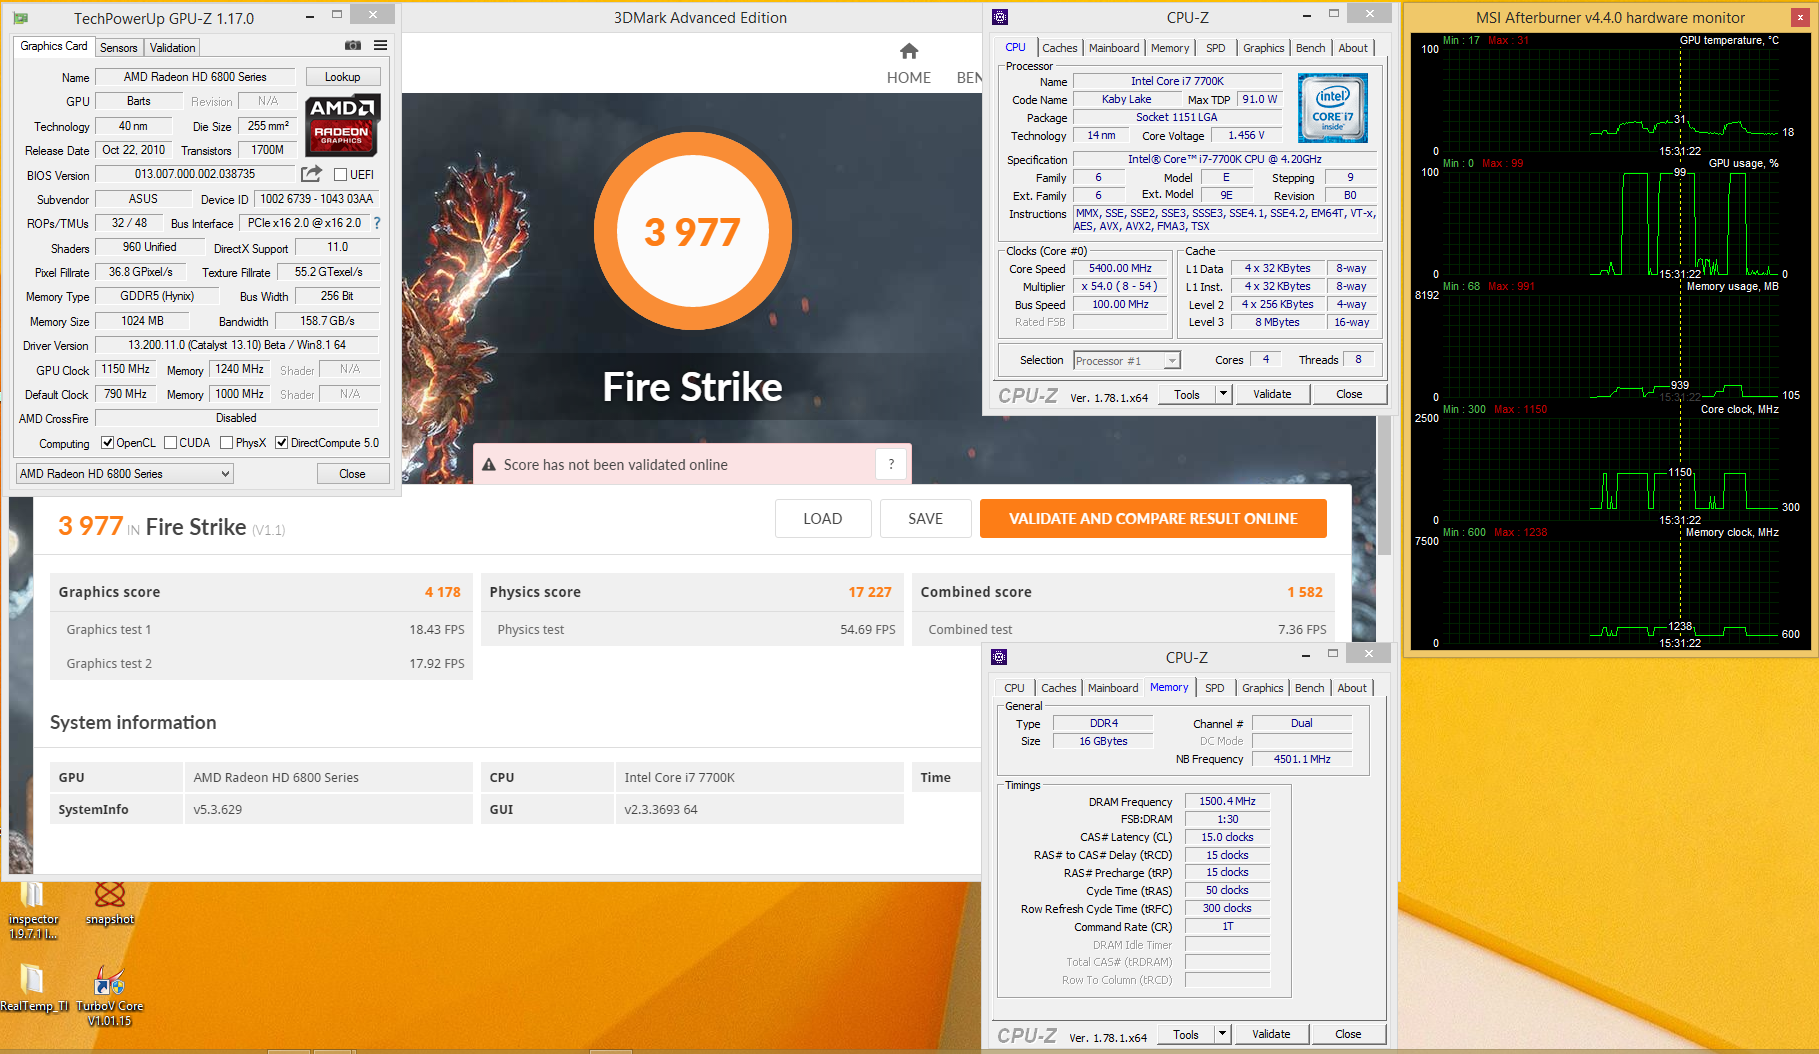Expand the Tools dropdown arrow in lower CPU-Z
The width and height of the screenshot is (1819, 1054).
click(1222, 1034)
